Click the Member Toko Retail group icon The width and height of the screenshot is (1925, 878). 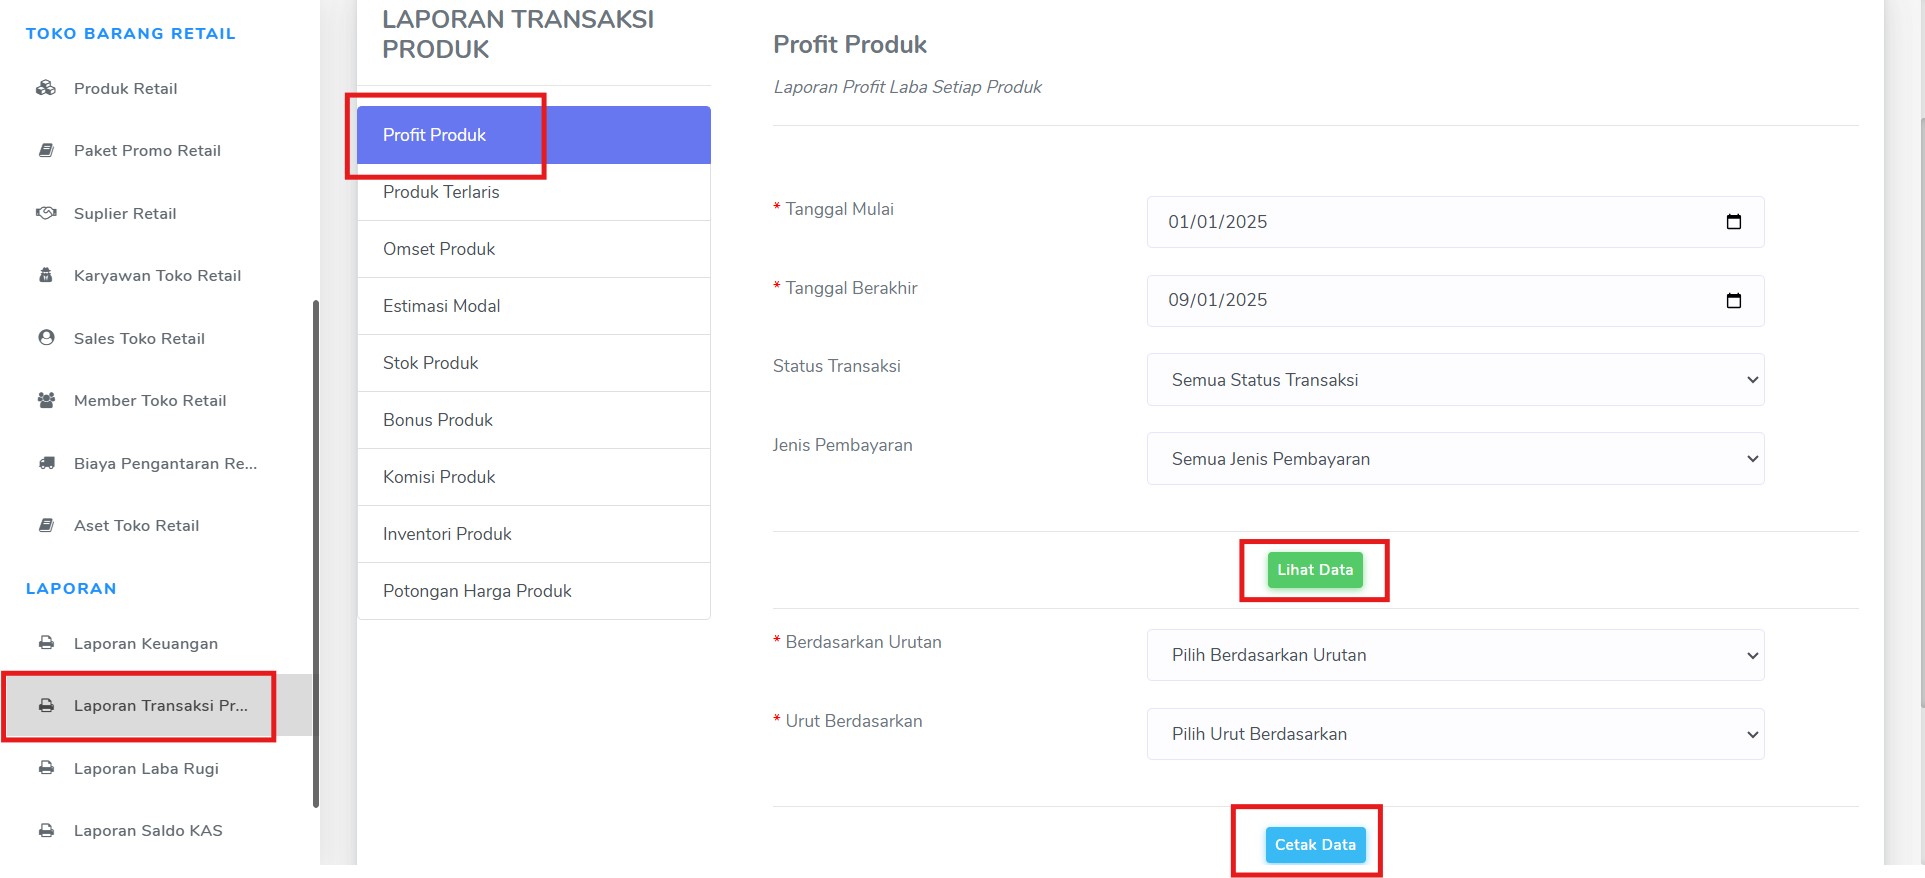tap(46, 400)
